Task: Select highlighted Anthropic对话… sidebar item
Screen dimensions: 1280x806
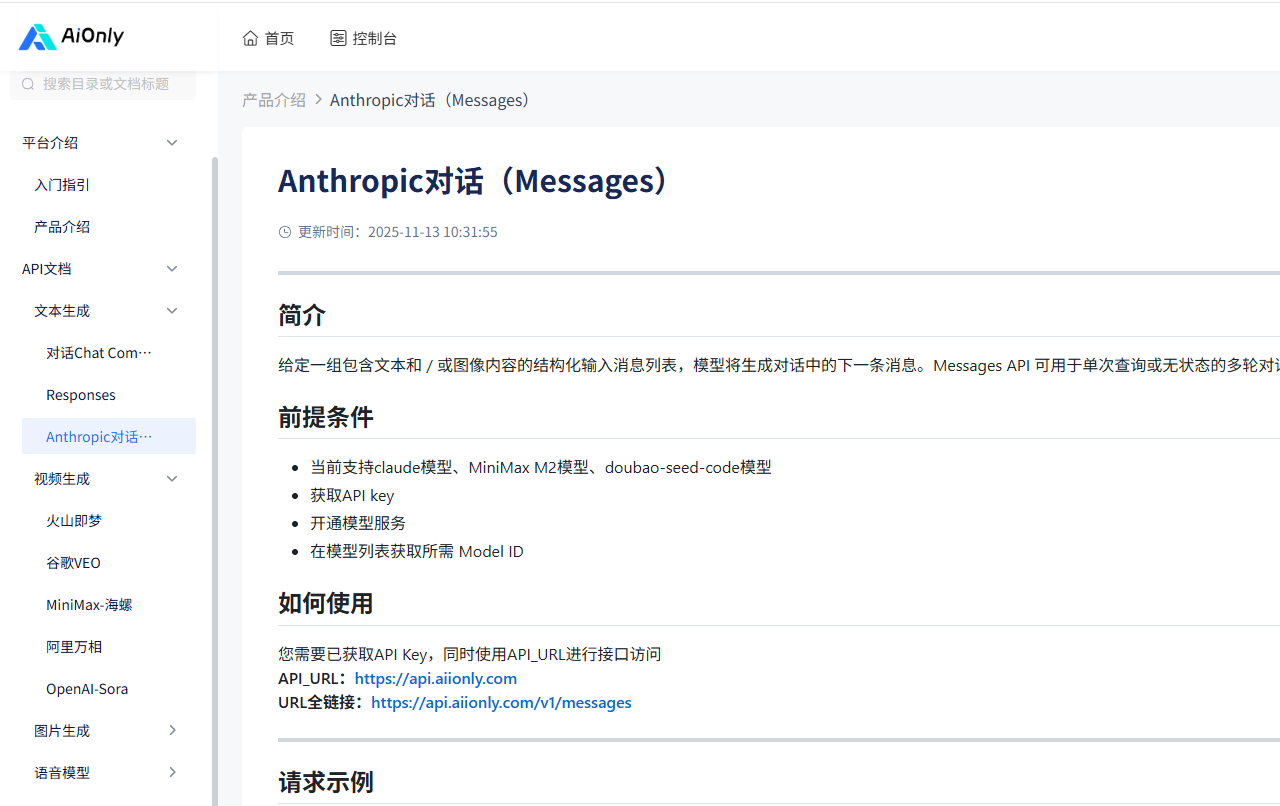Action: 109,437
